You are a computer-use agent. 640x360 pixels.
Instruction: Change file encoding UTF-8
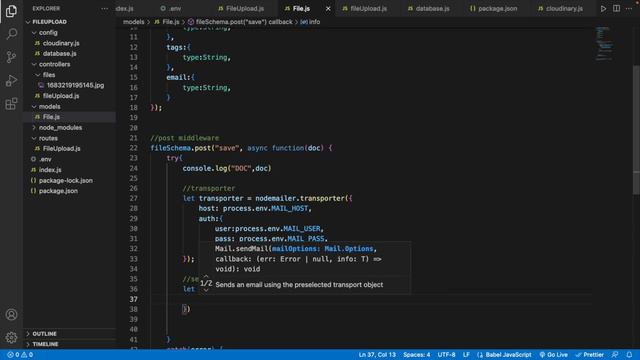coord(446,355)
